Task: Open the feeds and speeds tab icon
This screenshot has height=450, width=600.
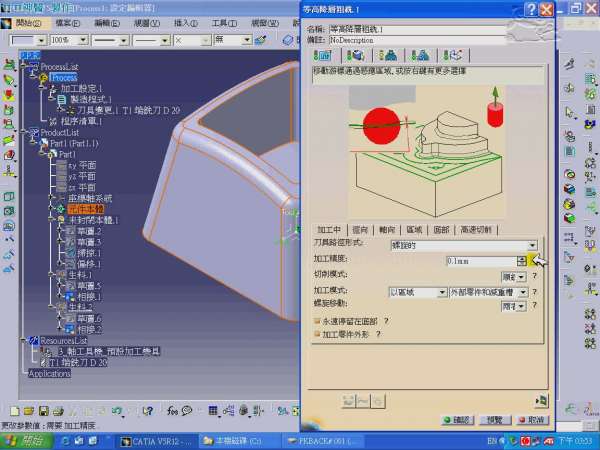Action: click(421, 55)
